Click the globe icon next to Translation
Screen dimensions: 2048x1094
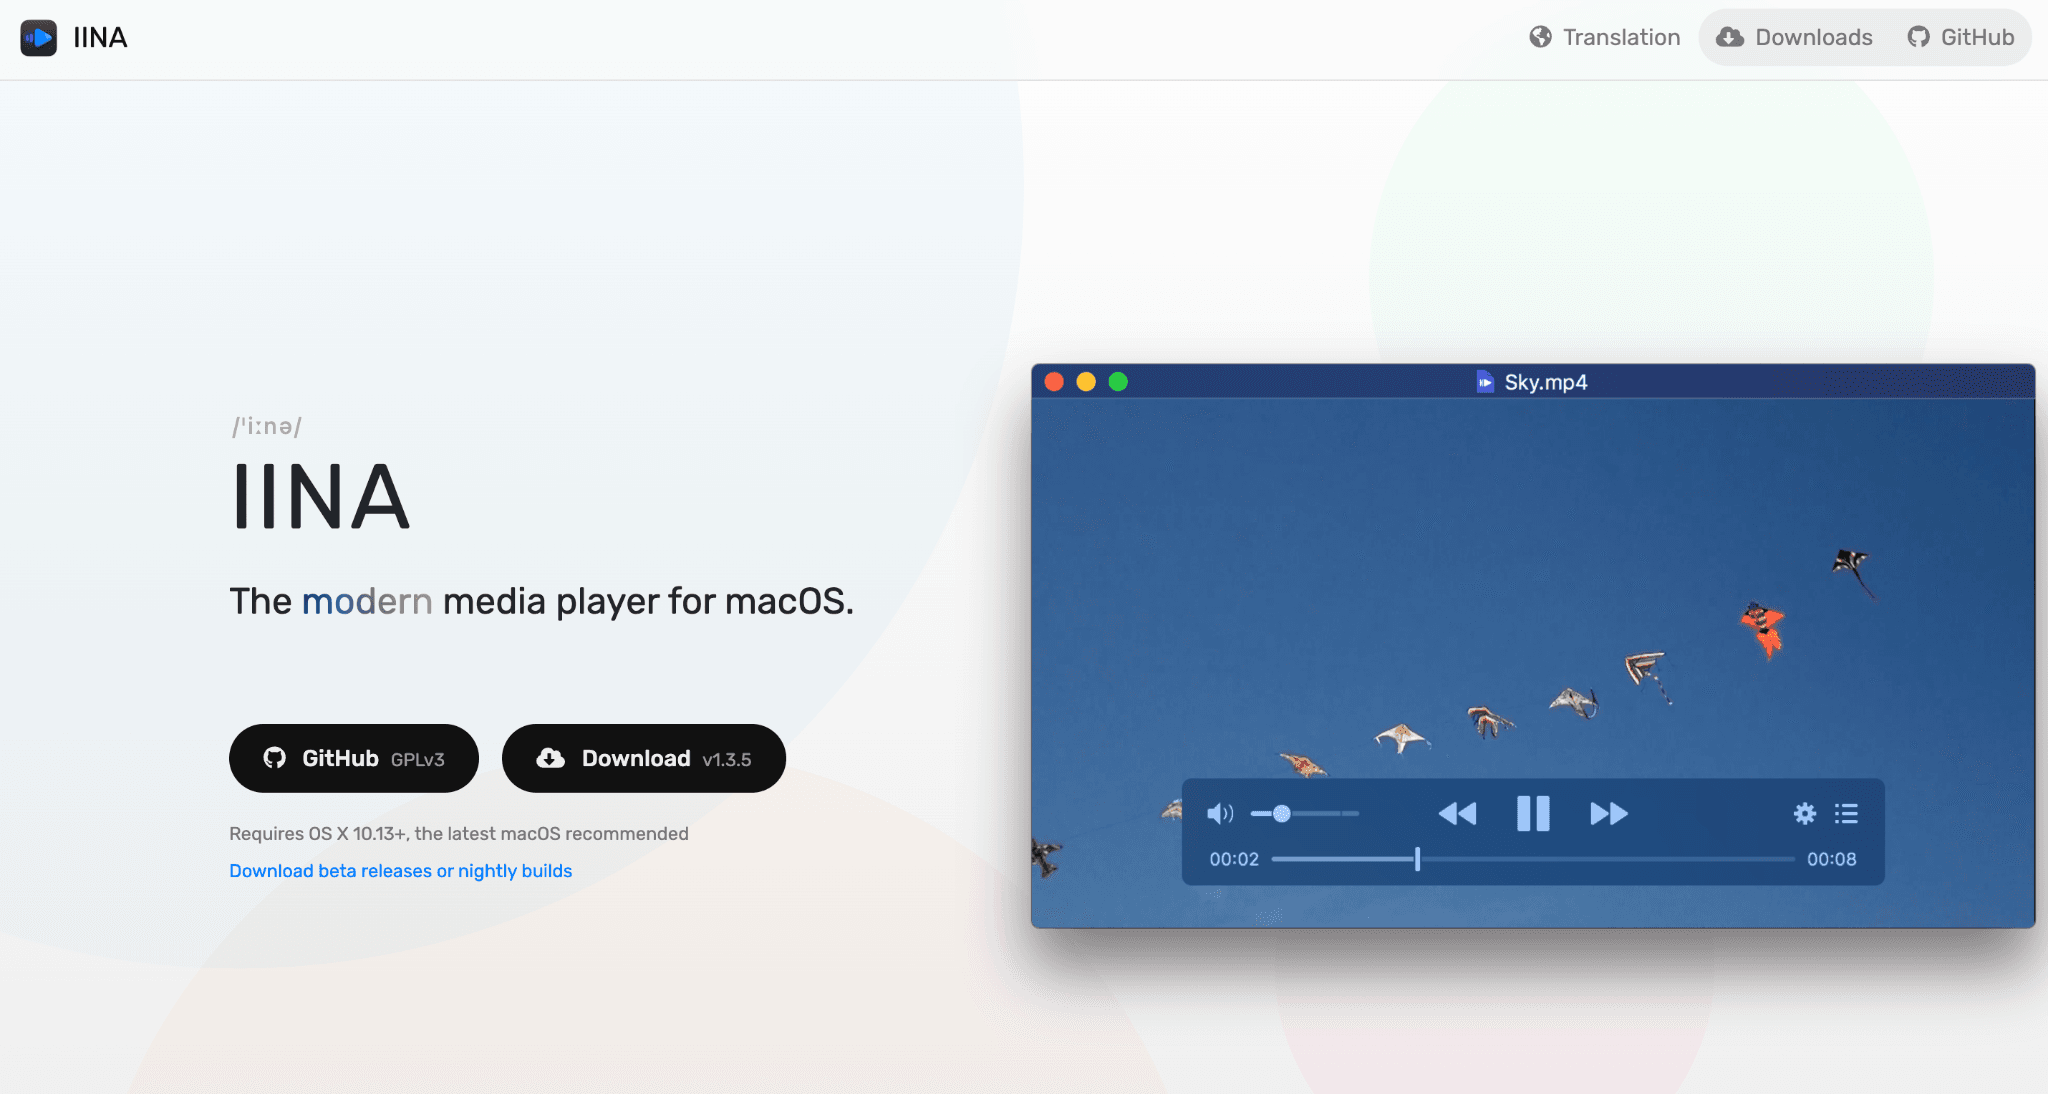pos(1539,36)
